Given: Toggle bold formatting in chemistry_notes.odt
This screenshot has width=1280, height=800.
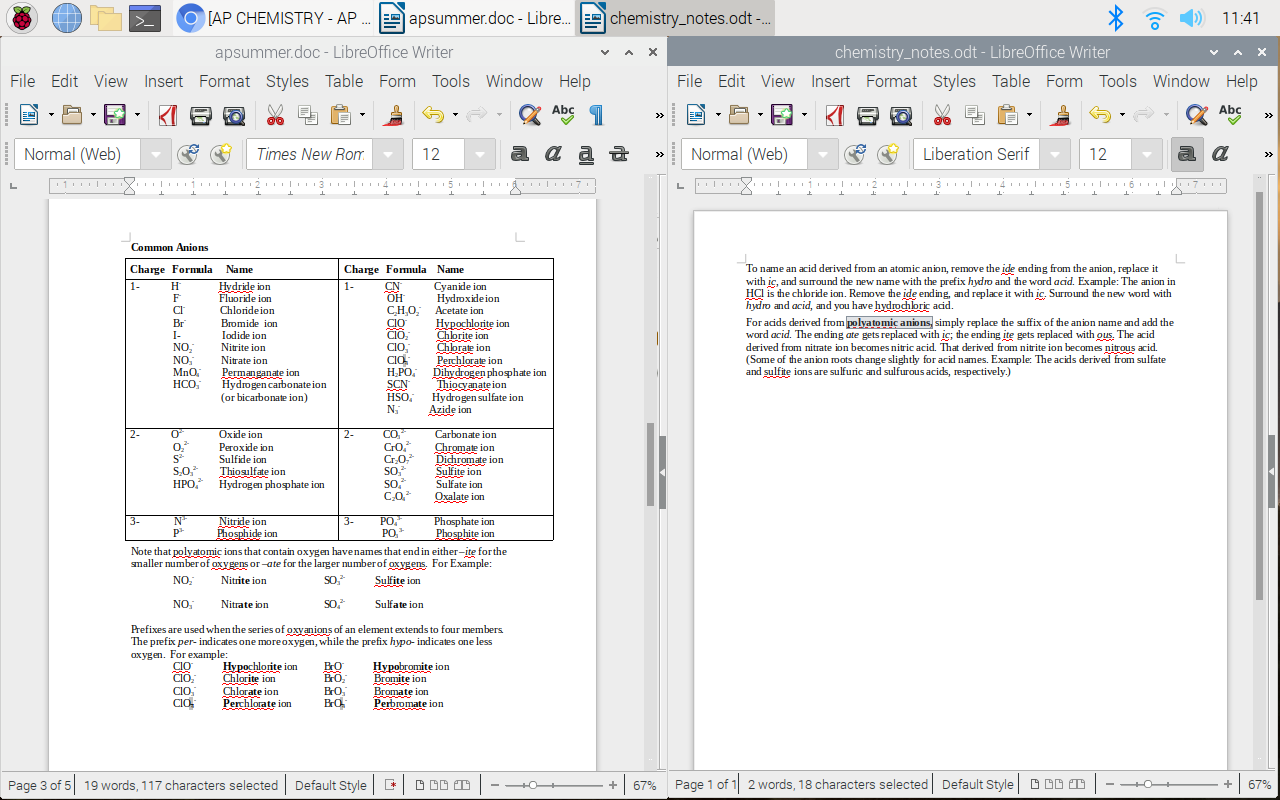Looking at the screenshot, I should point(1185,153).
